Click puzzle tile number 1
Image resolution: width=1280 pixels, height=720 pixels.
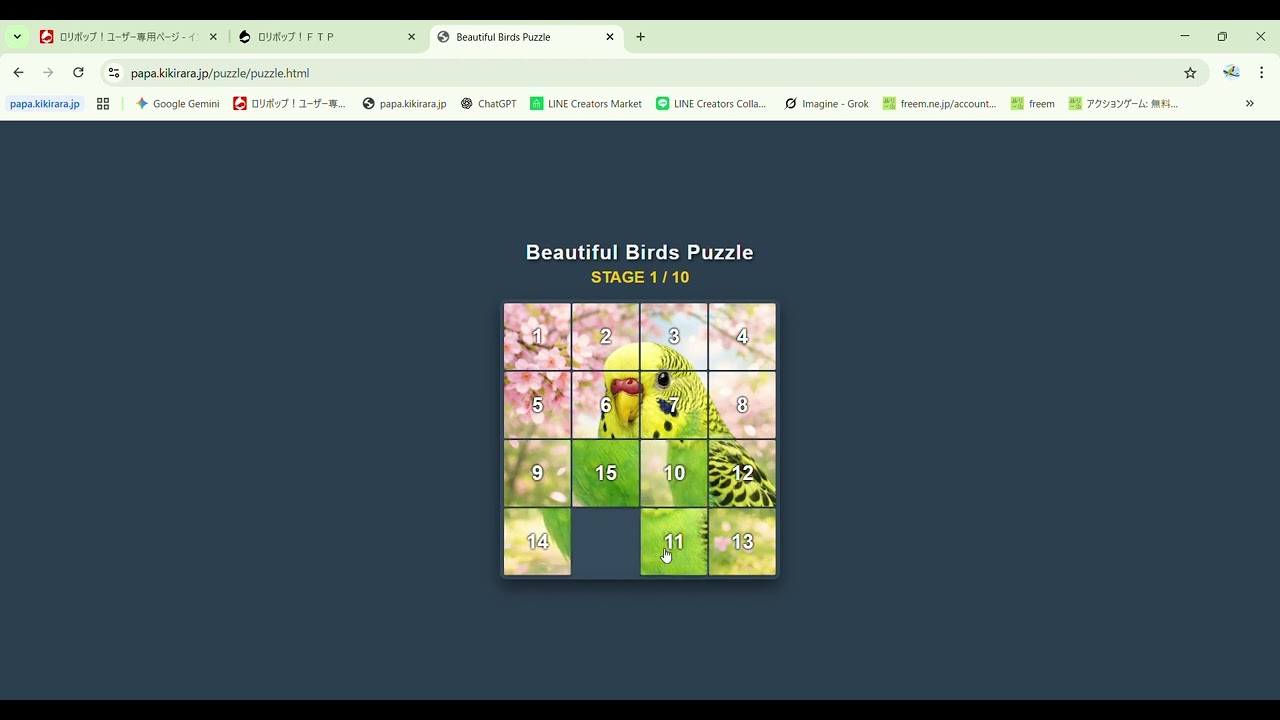(537, 337)
